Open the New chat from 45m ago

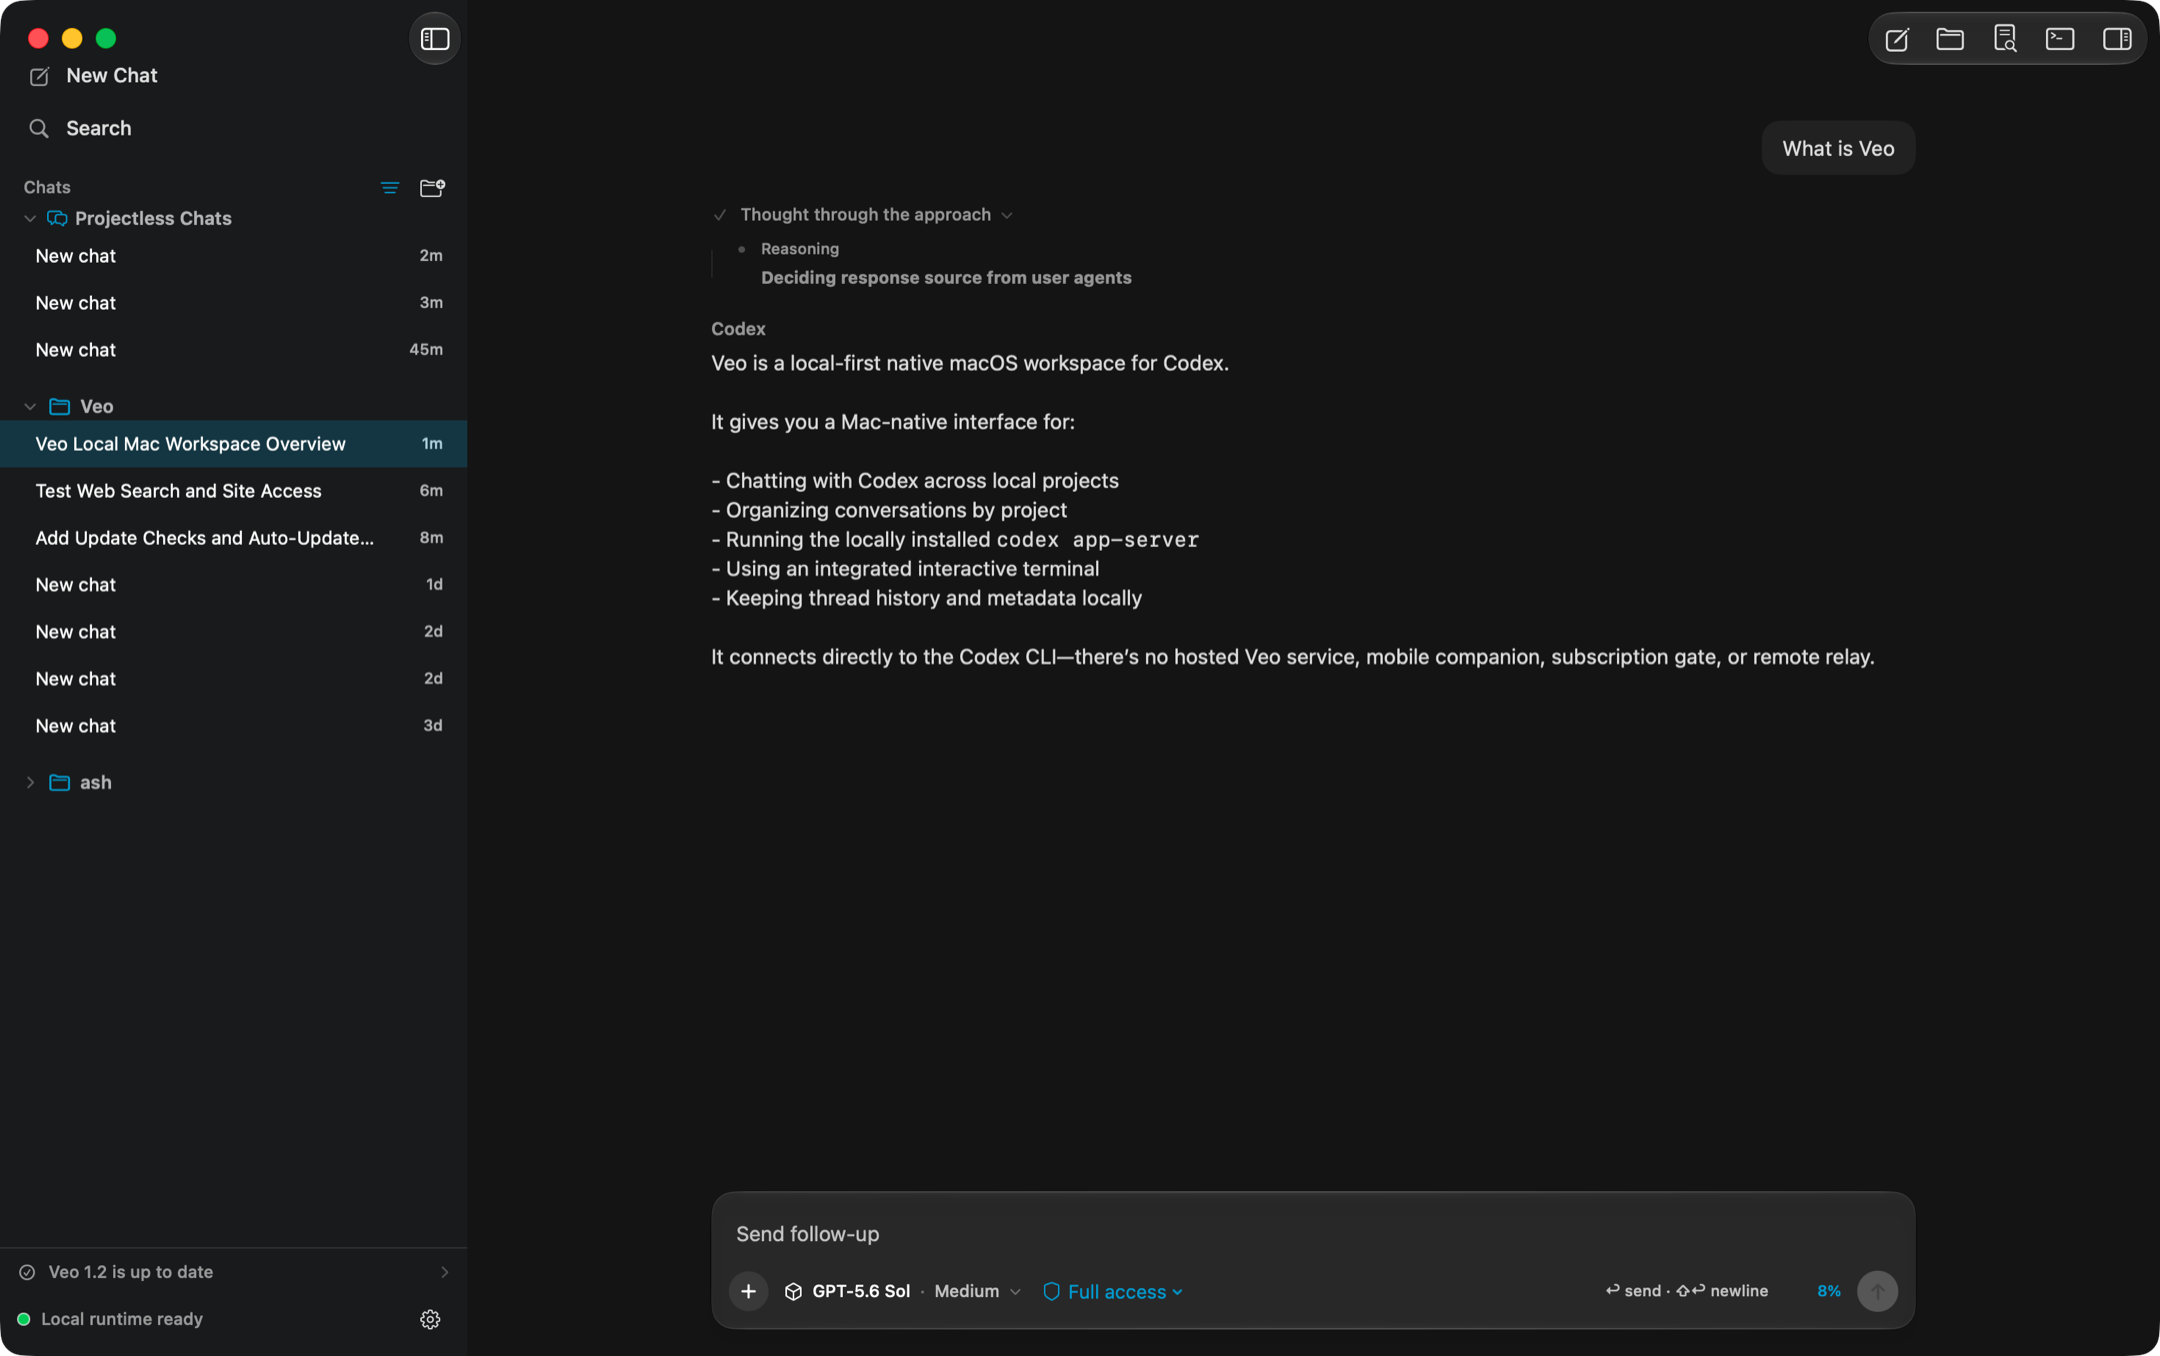234,350
